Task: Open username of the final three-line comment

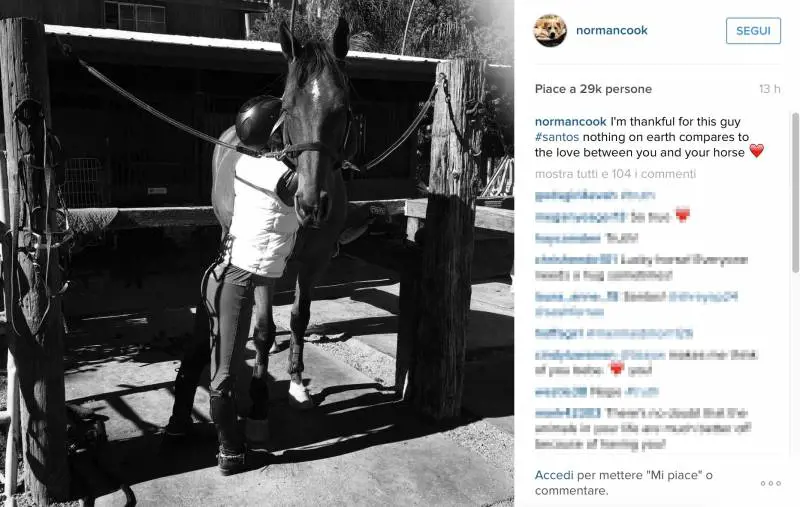Action: click(567, 413)
